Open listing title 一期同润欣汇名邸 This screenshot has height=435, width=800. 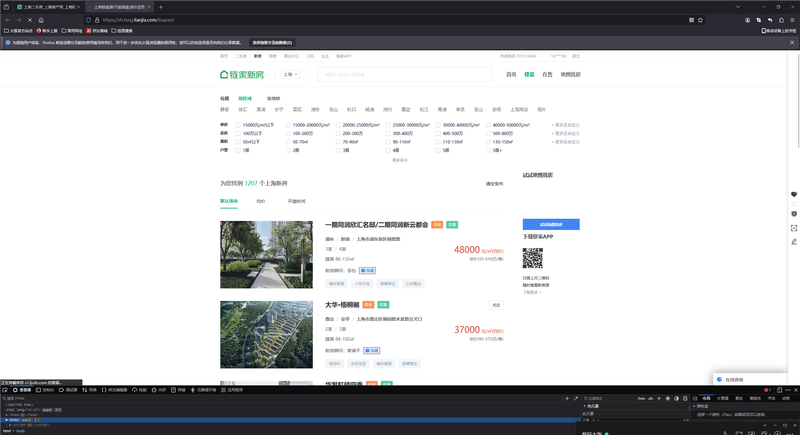pyautogui.click(x=377, y=225)
